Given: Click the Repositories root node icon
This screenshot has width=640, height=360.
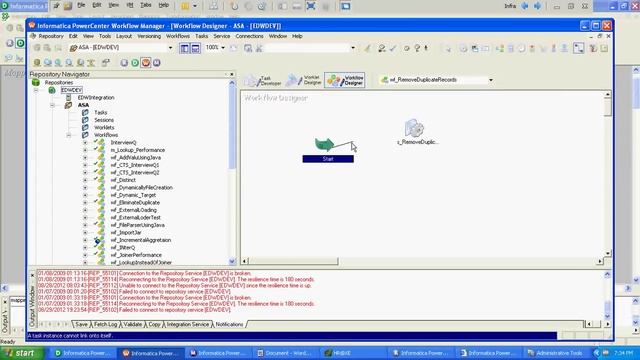Looking at the screenshot, I should pyautogui.click(x=36, y=82).
